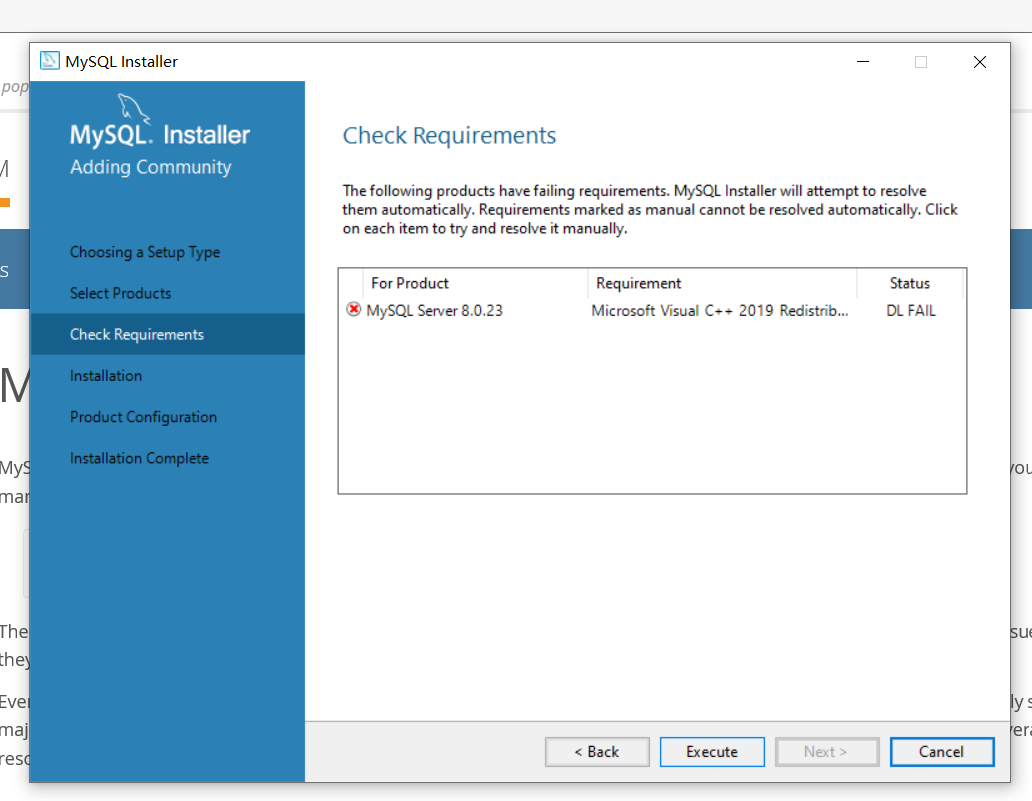The width and height of the screenshot is (1032, 801).
Task: Click the Execute button
Action: click(712, 752)
